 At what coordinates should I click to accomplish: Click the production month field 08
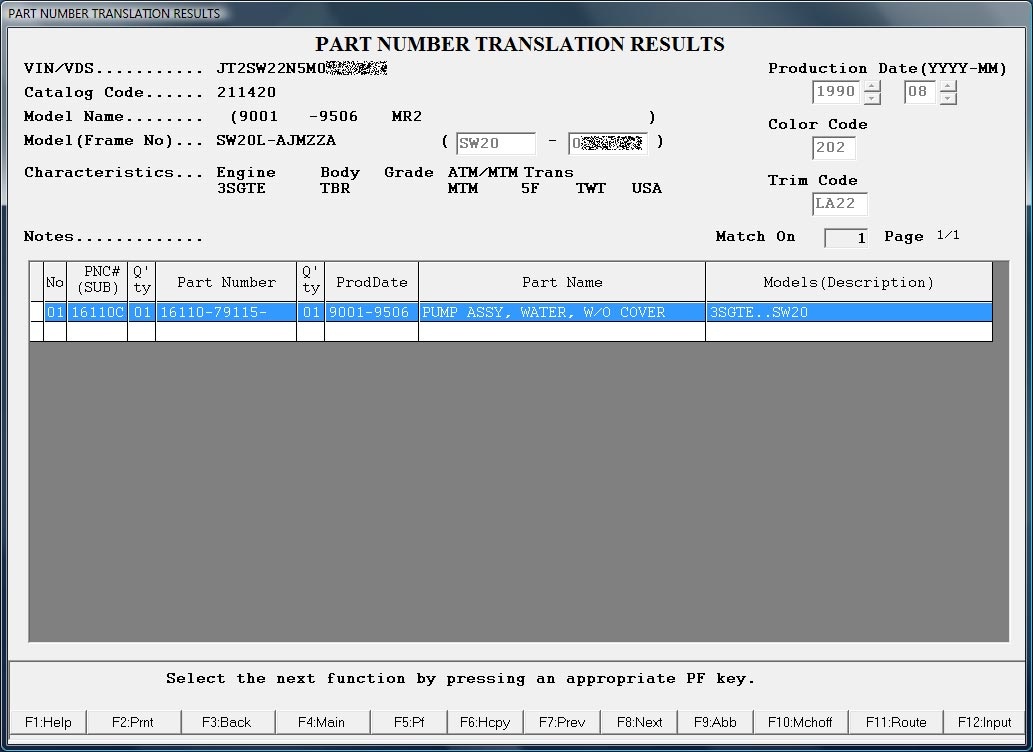(x=922, y=92)
